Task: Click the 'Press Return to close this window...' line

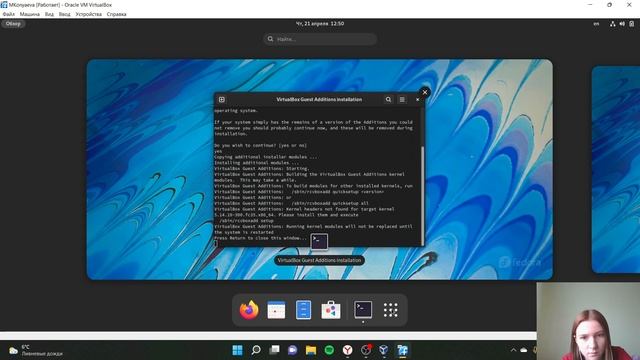Action: [x=260, y=238]
